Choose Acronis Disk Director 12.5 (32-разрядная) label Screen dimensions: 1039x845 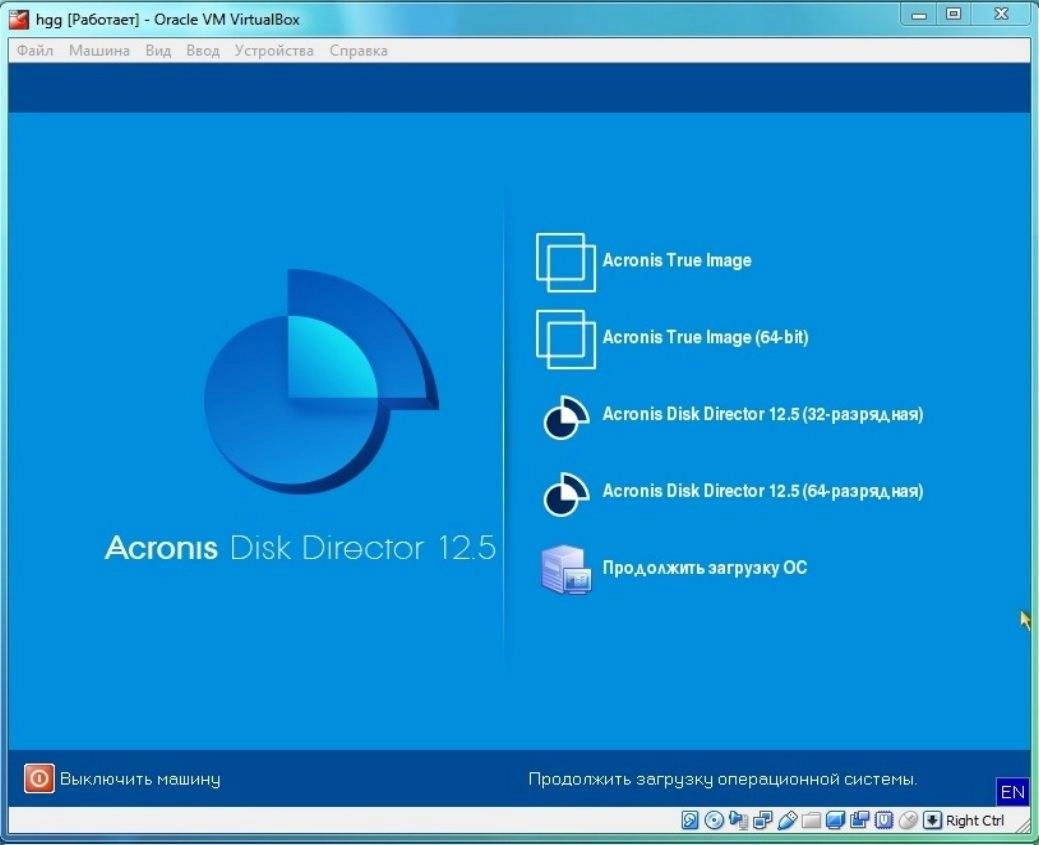click(x=763, y=414)
